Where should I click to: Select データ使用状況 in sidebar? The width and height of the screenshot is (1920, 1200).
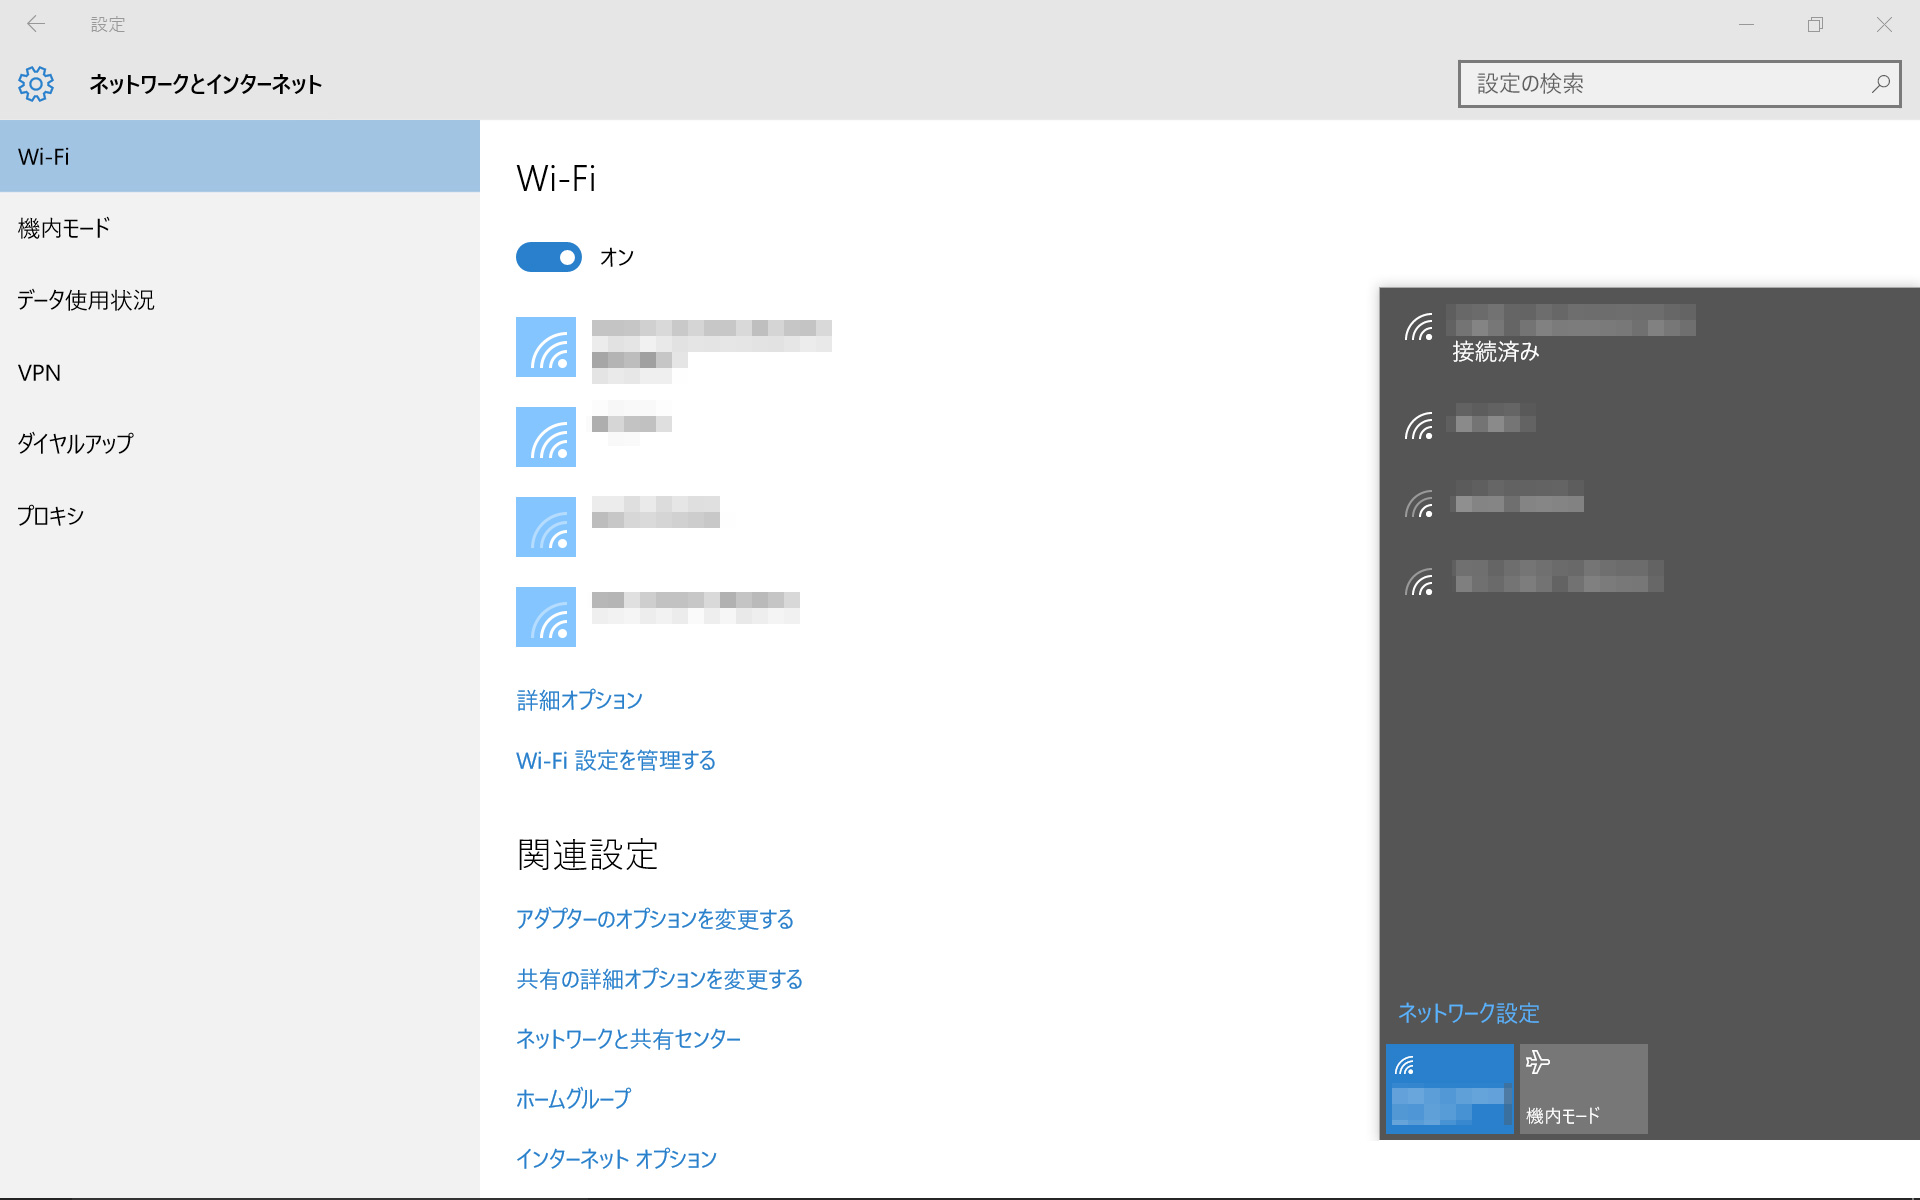tap(86, 300)
